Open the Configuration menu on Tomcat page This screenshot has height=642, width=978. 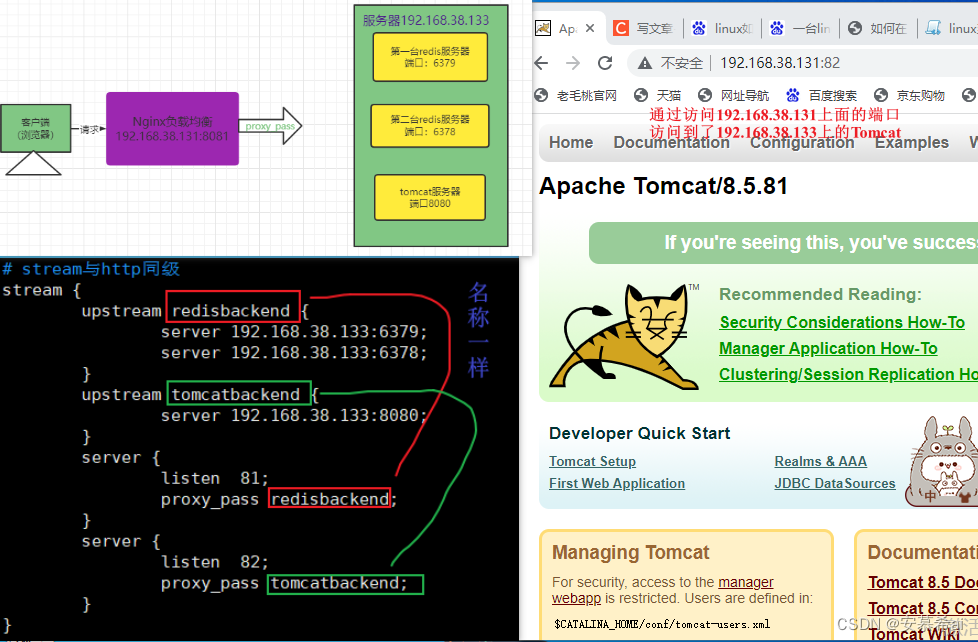802,143
